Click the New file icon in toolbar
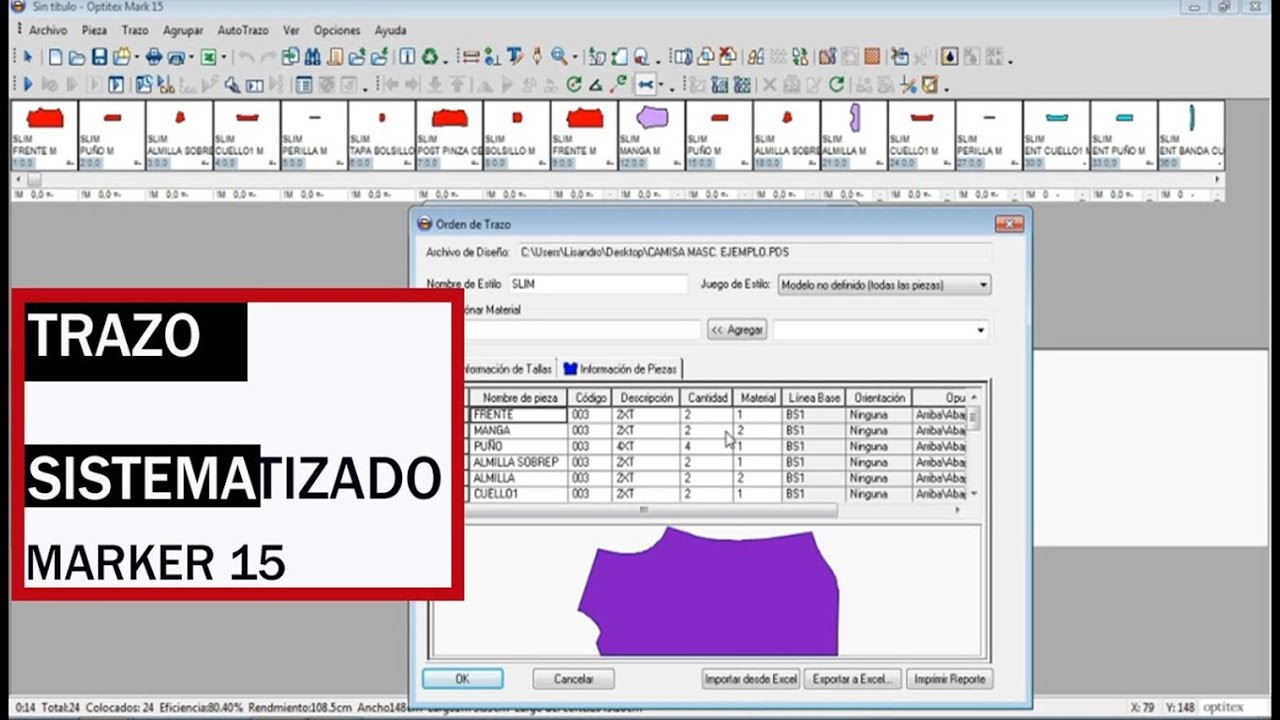Image resolution: width=1280 pixels, height=720 pixels. click(x=55, y=57)
